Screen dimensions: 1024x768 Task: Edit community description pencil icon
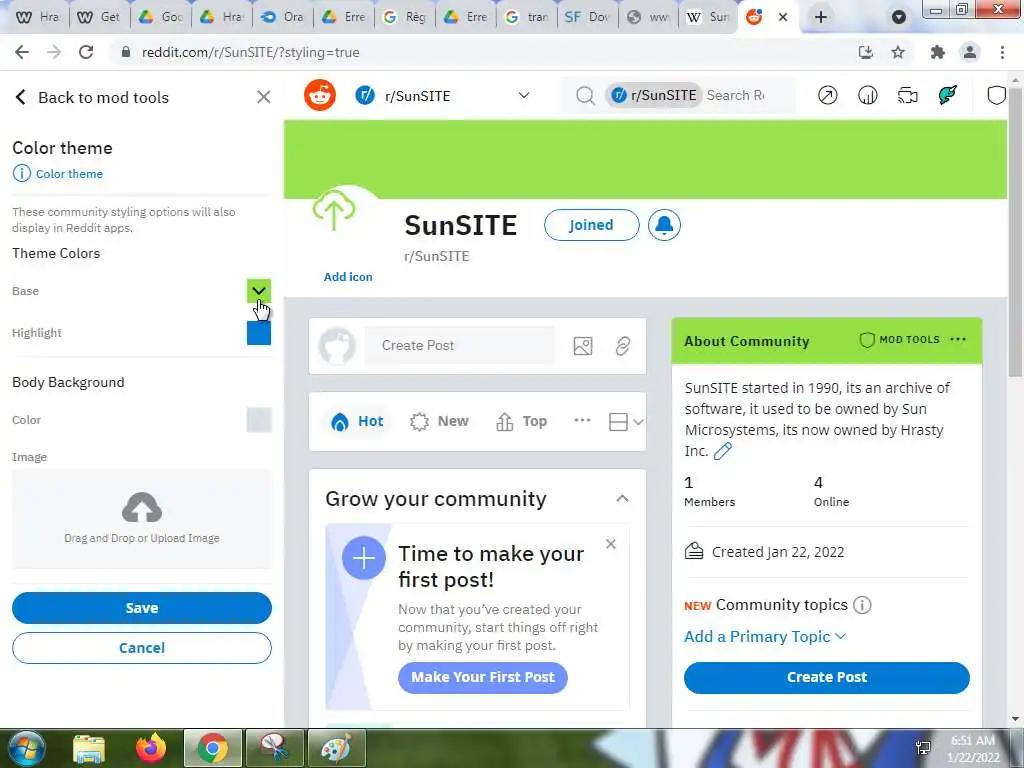tap(722, 451)
